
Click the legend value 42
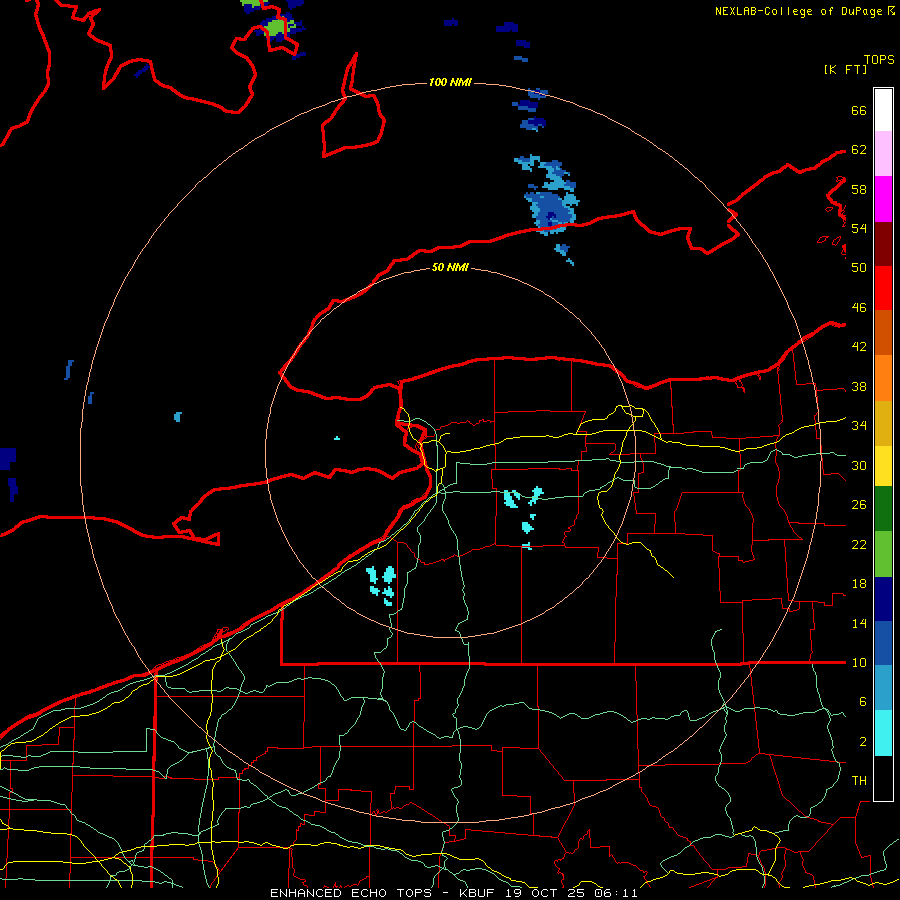point(859,347)
